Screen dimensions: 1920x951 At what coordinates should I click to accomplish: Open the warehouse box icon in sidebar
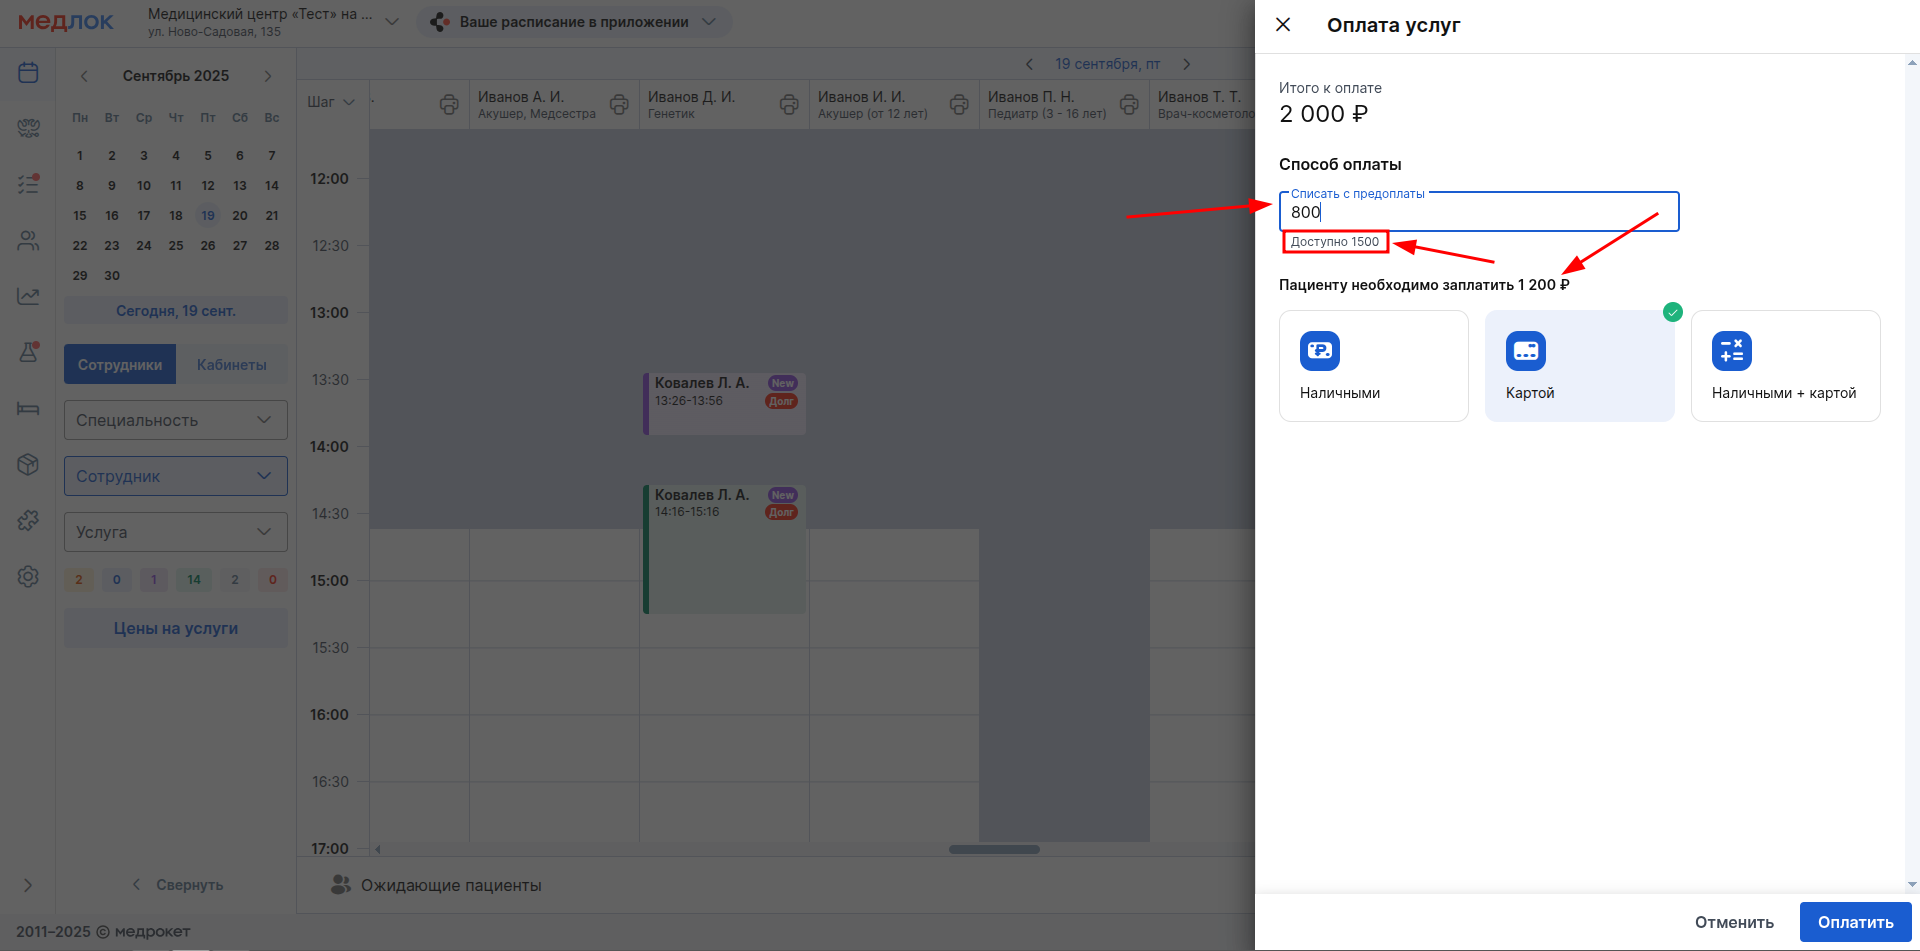(x=28, y=464)
